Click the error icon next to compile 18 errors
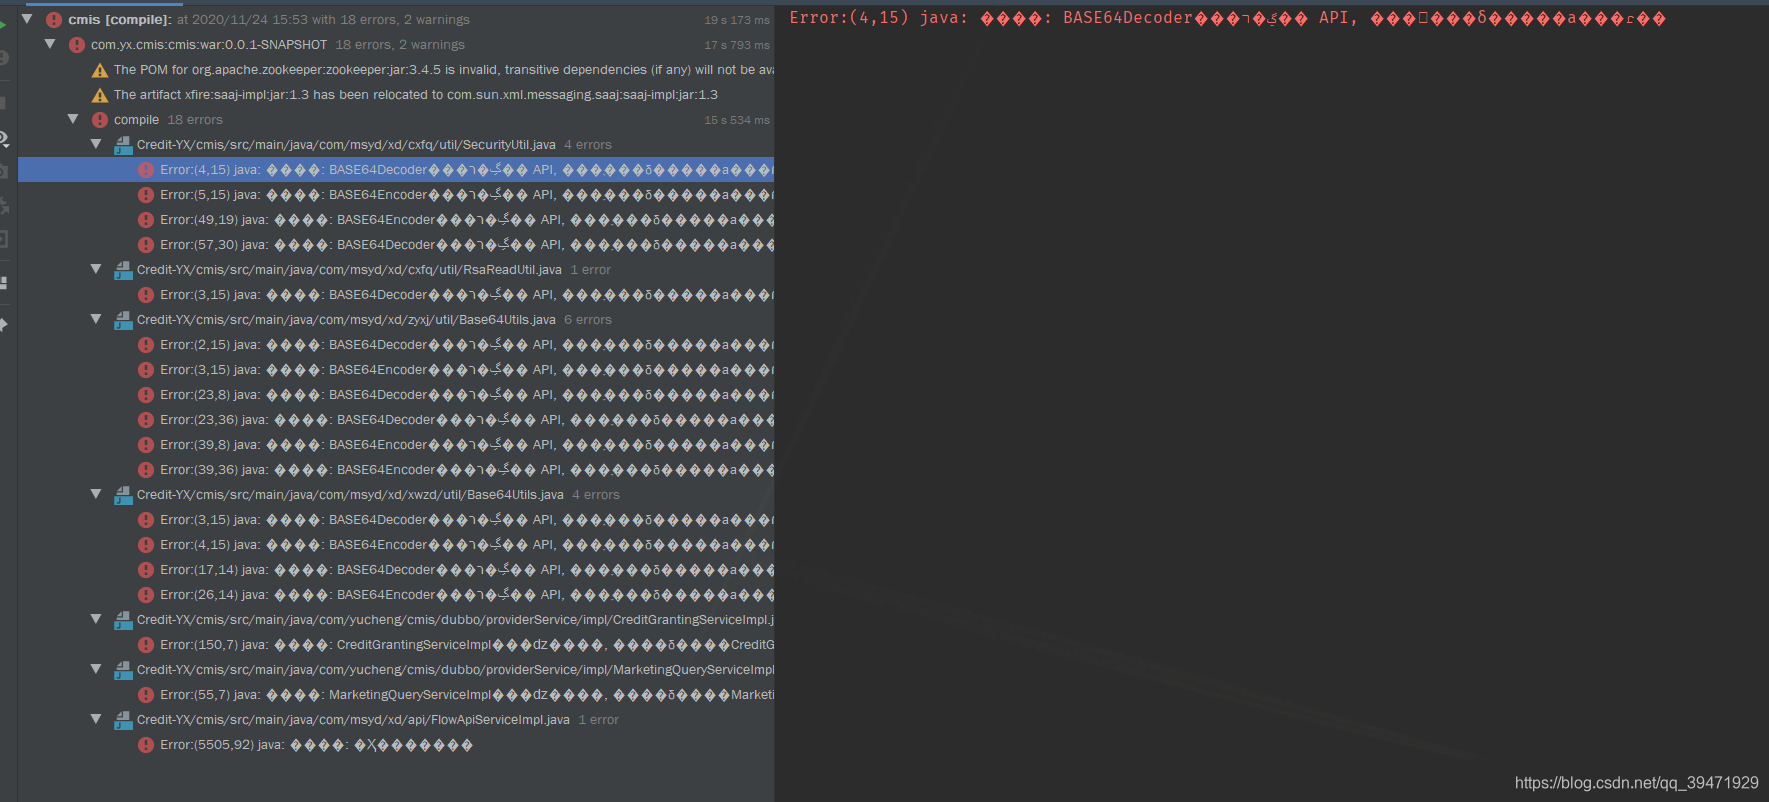 [100, 120]
